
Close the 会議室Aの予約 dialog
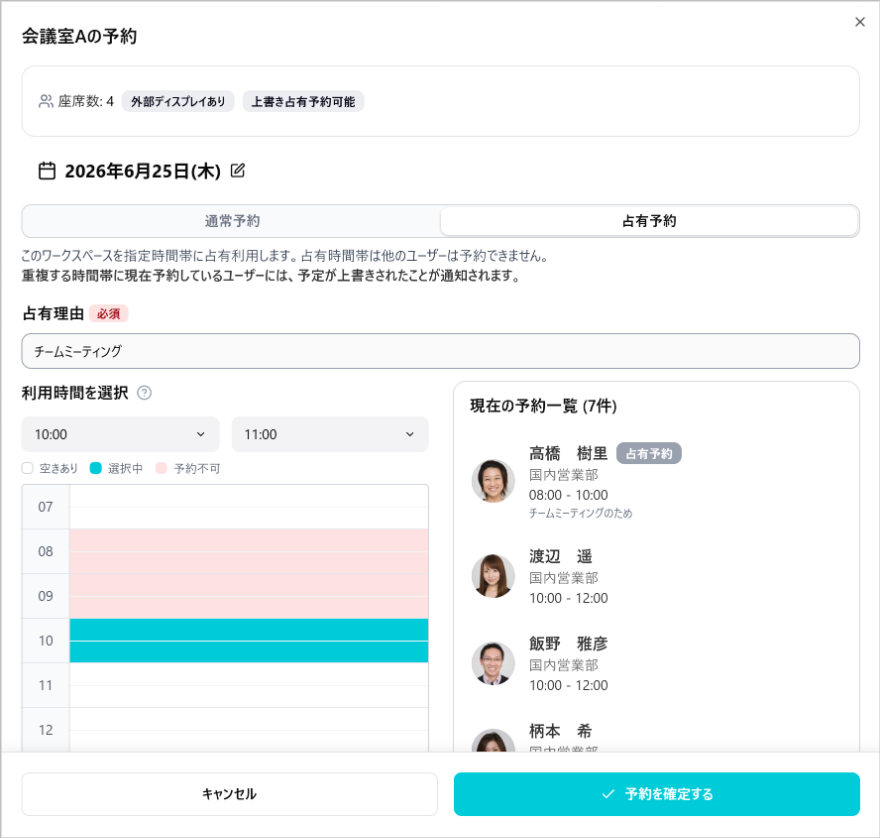coord(859,22)
